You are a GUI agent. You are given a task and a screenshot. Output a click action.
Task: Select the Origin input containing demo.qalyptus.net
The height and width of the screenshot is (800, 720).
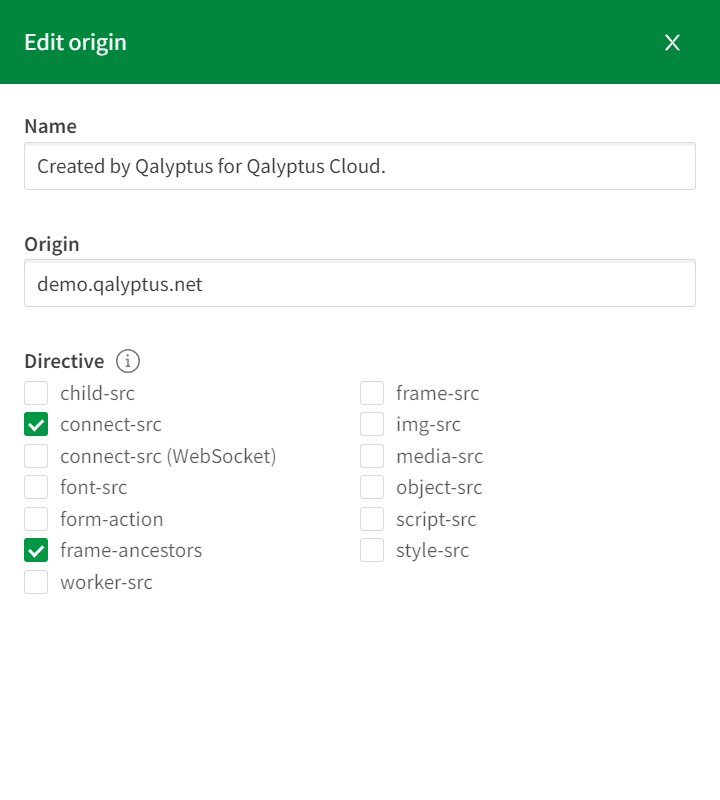click(360, 283)
